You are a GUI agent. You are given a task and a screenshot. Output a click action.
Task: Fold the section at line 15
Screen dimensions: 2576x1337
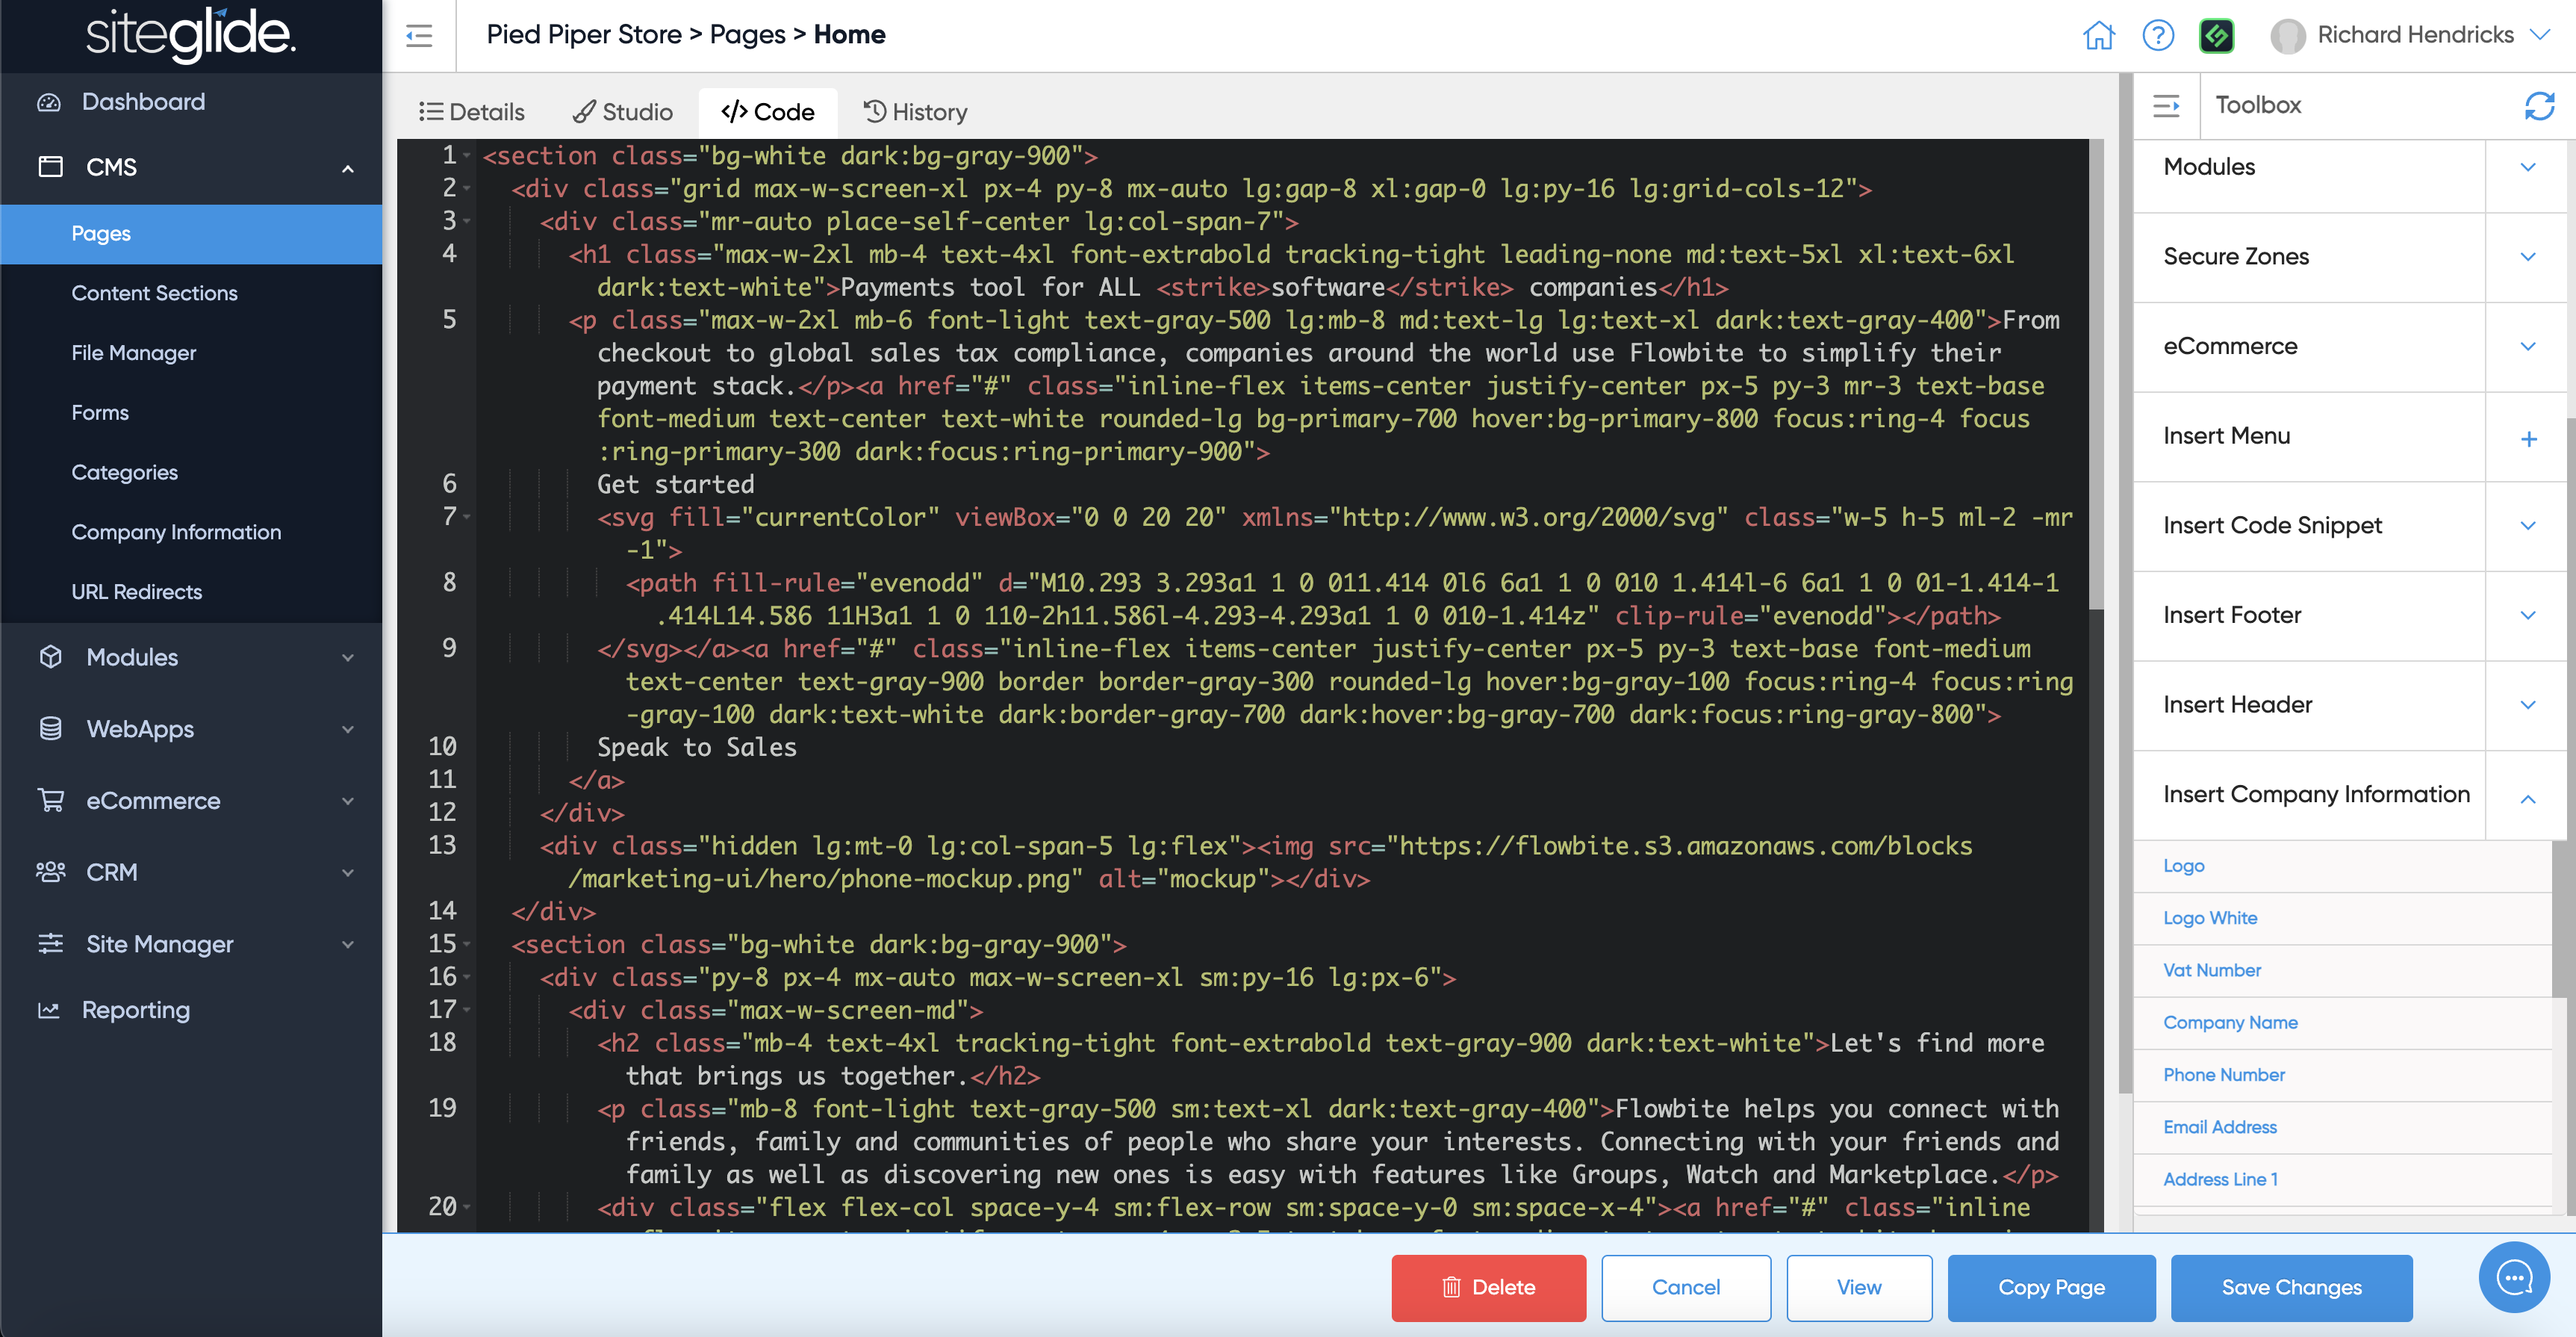(x=467, y=943)
